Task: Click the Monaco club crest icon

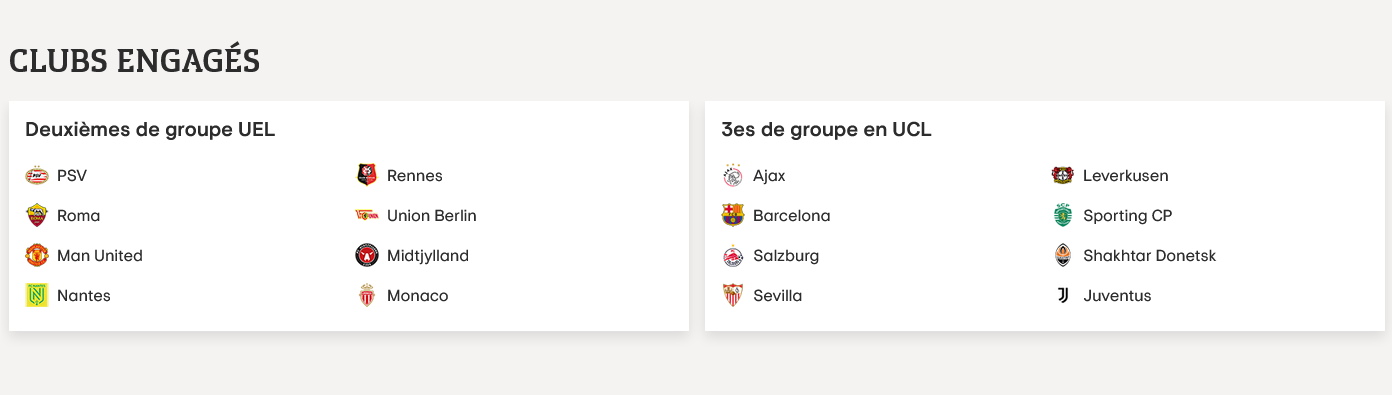Action: (367, 296)
